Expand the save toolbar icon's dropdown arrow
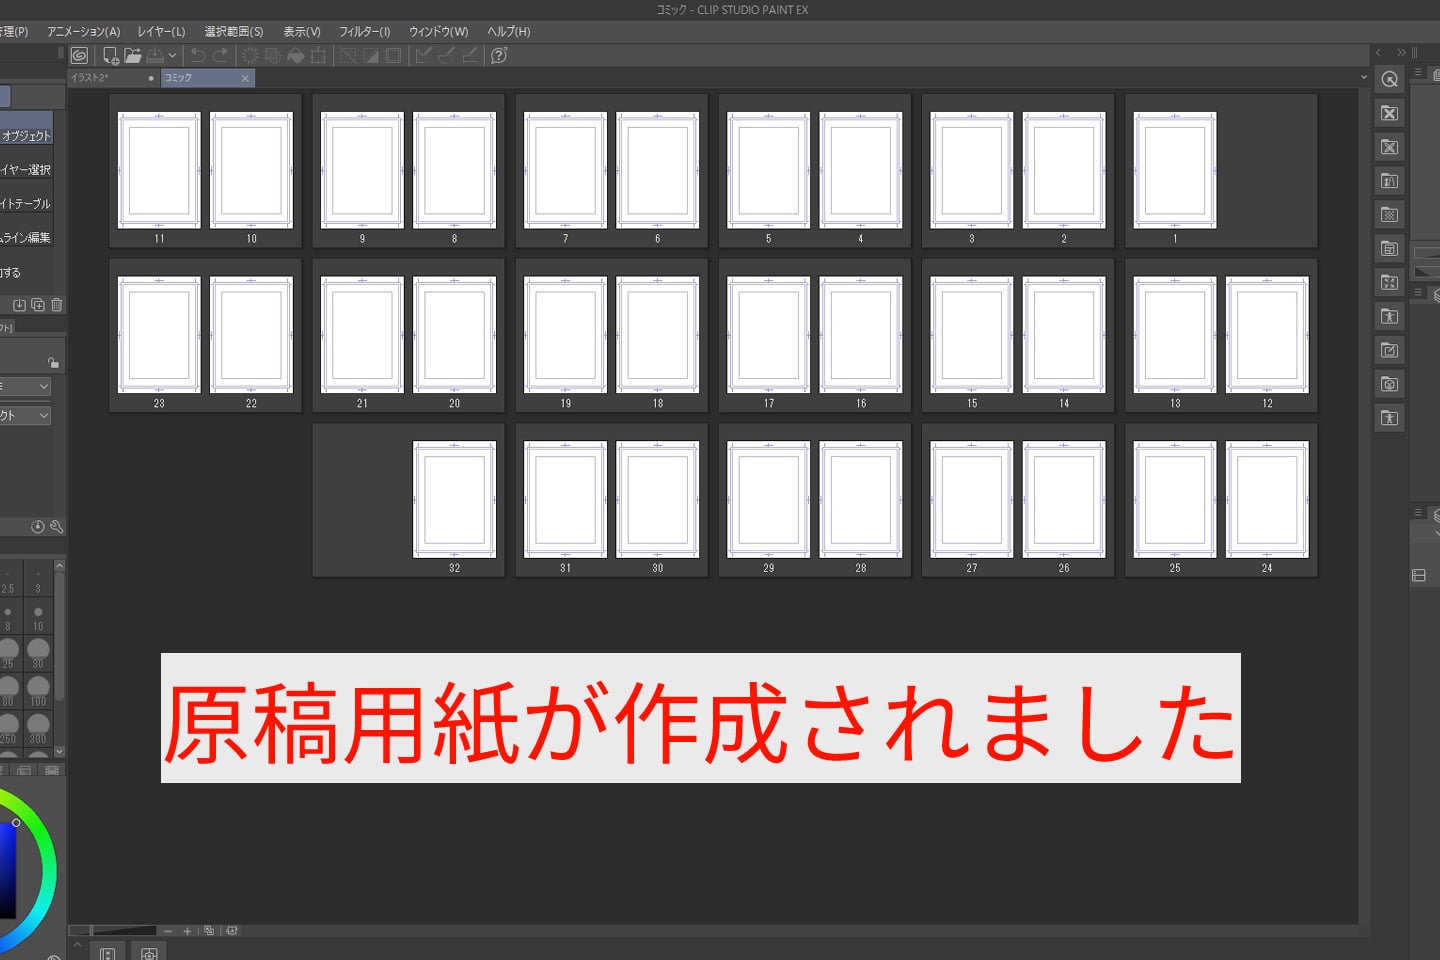The width and height of the screenshot is (1440, 960). coord(172,55)
